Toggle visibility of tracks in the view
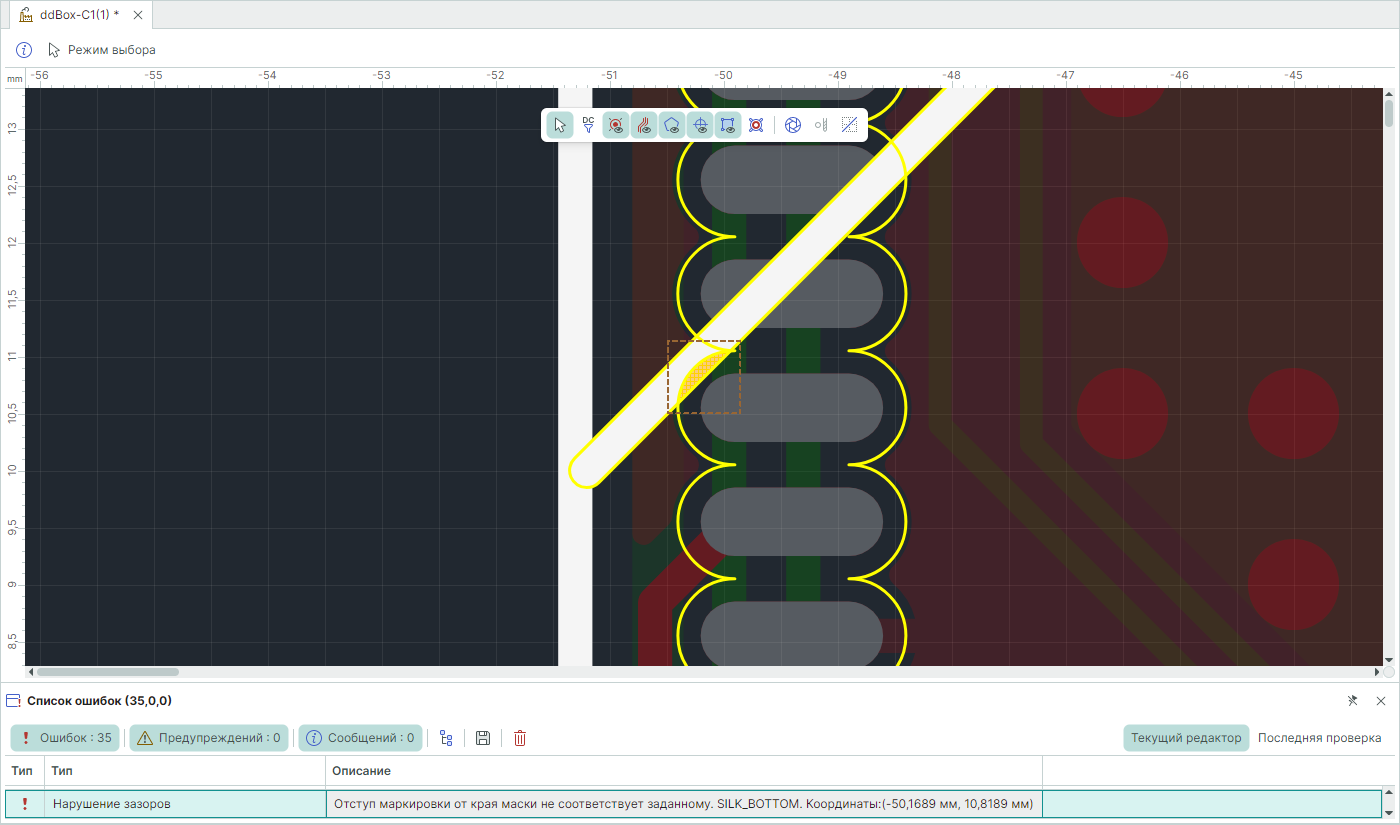The image size is (1400, 825). point(644,125)
